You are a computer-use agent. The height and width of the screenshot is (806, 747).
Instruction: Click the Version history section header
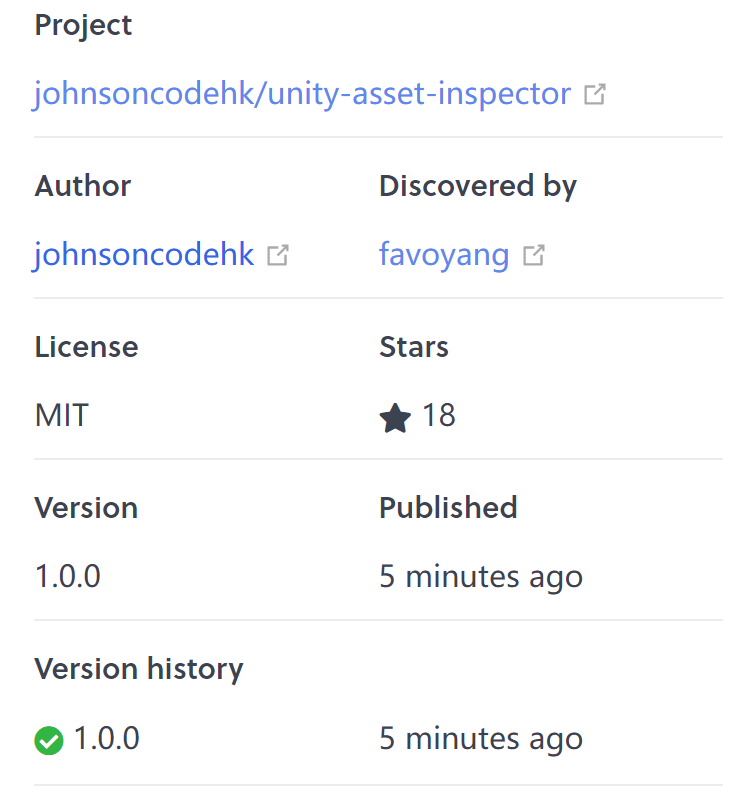(139, 669)
